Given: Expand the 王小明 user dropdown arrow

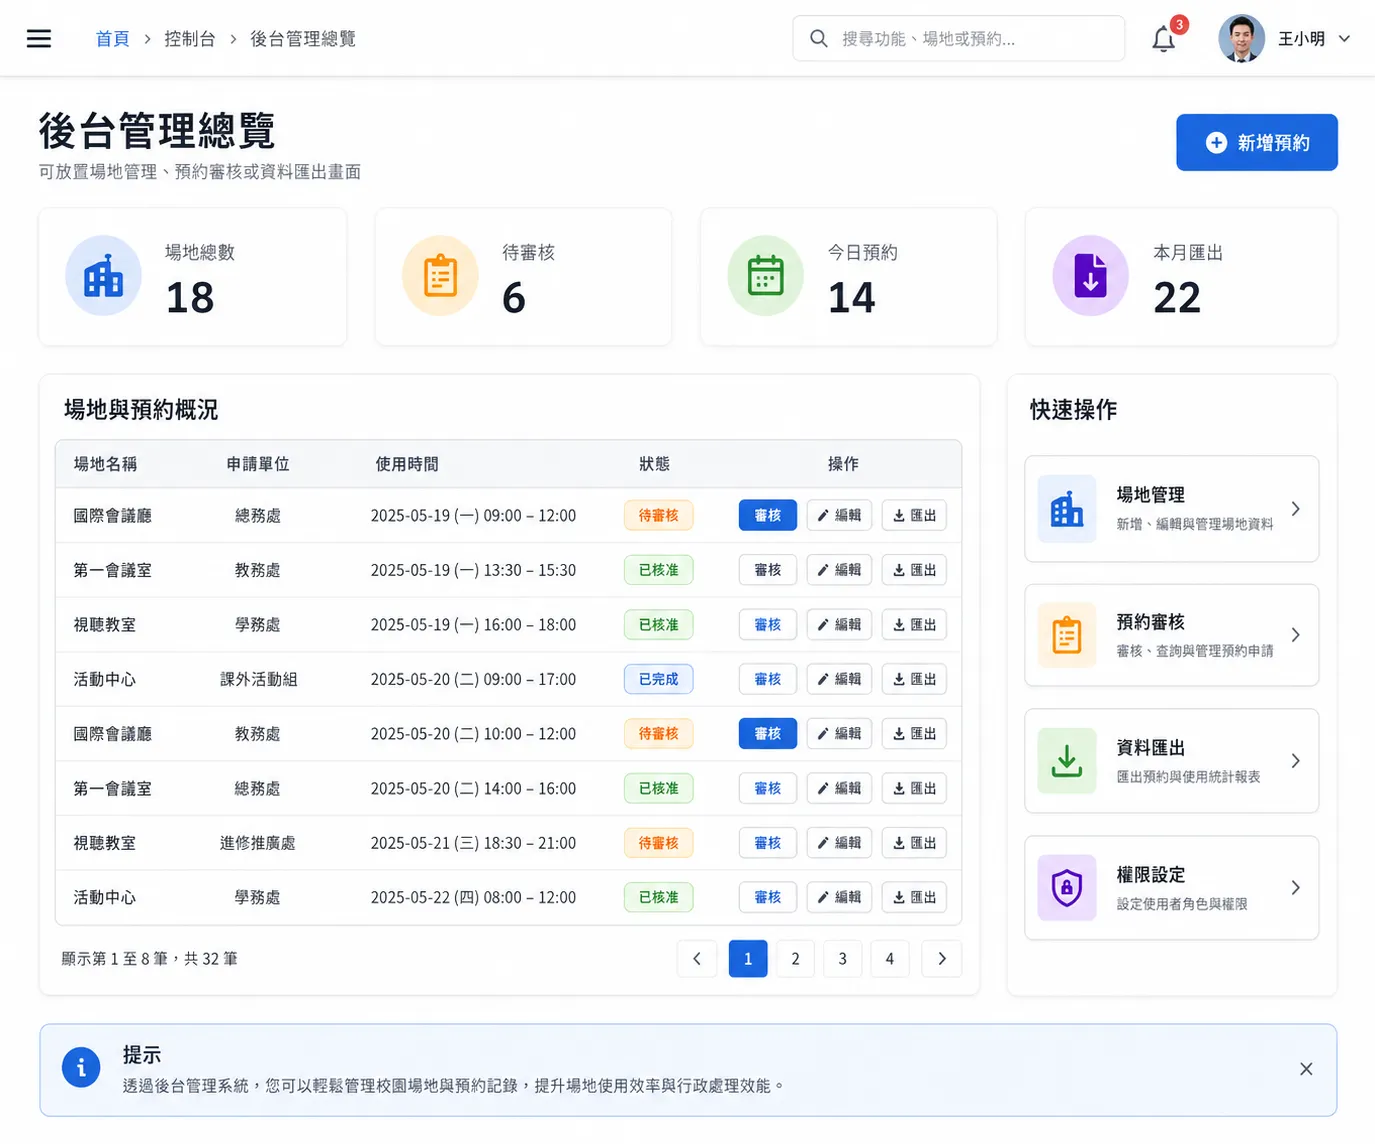Looking at the screenshot, I should [1344, 39].
